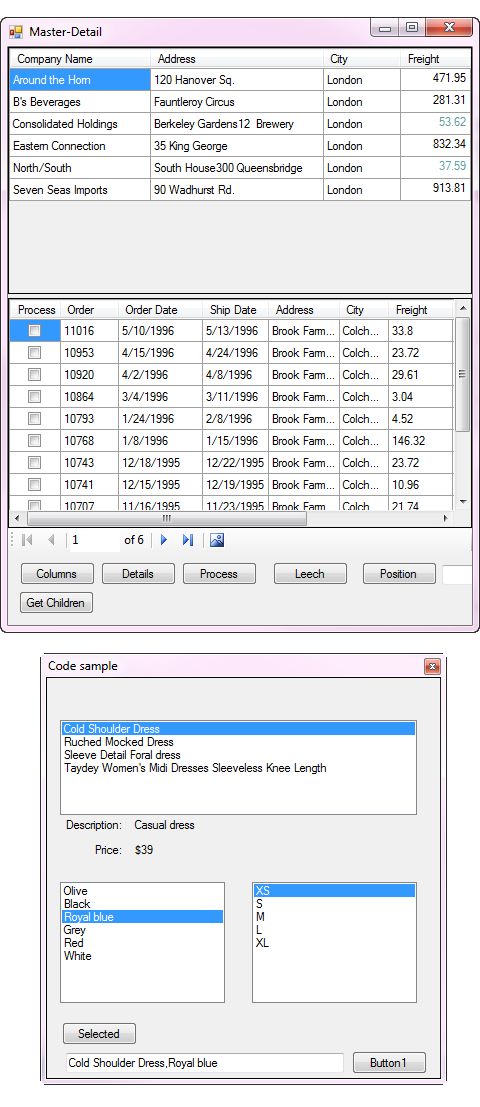Check Process box for order 11016

click(x=35, y=330)
